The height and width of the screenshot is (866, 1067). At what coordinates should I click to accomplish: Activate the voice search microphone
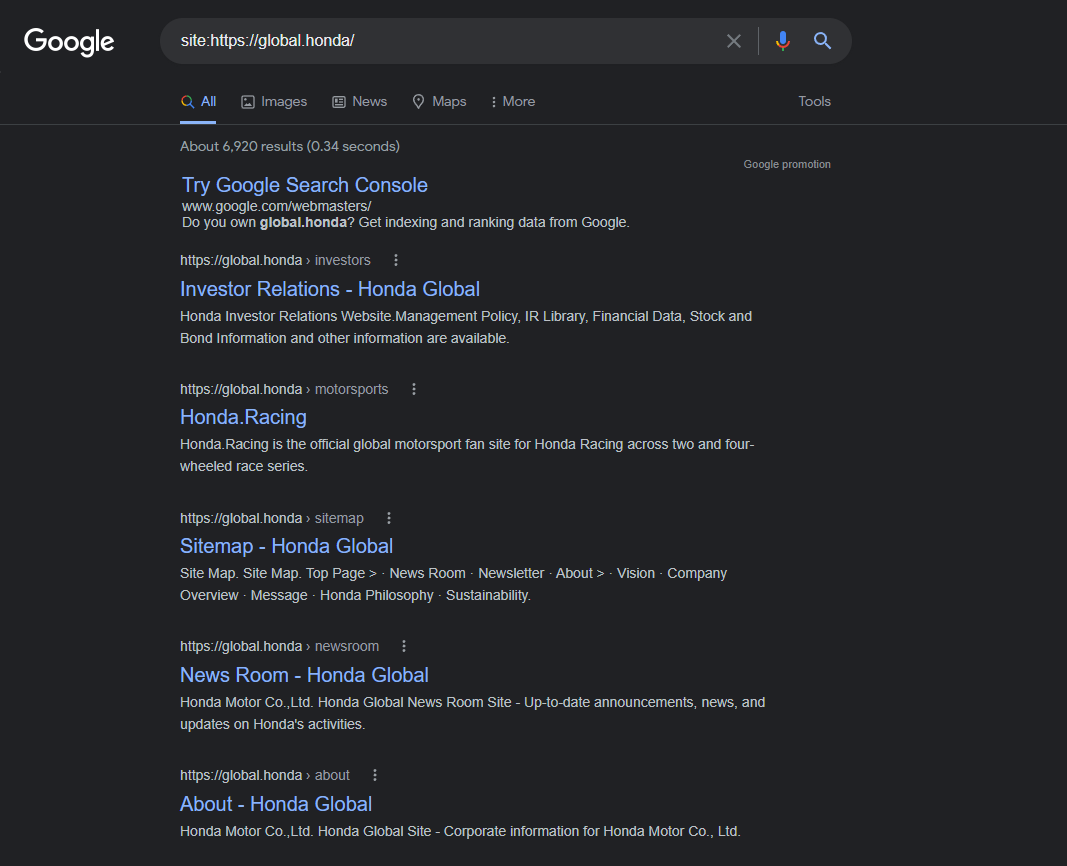click(x=782, y=41)
